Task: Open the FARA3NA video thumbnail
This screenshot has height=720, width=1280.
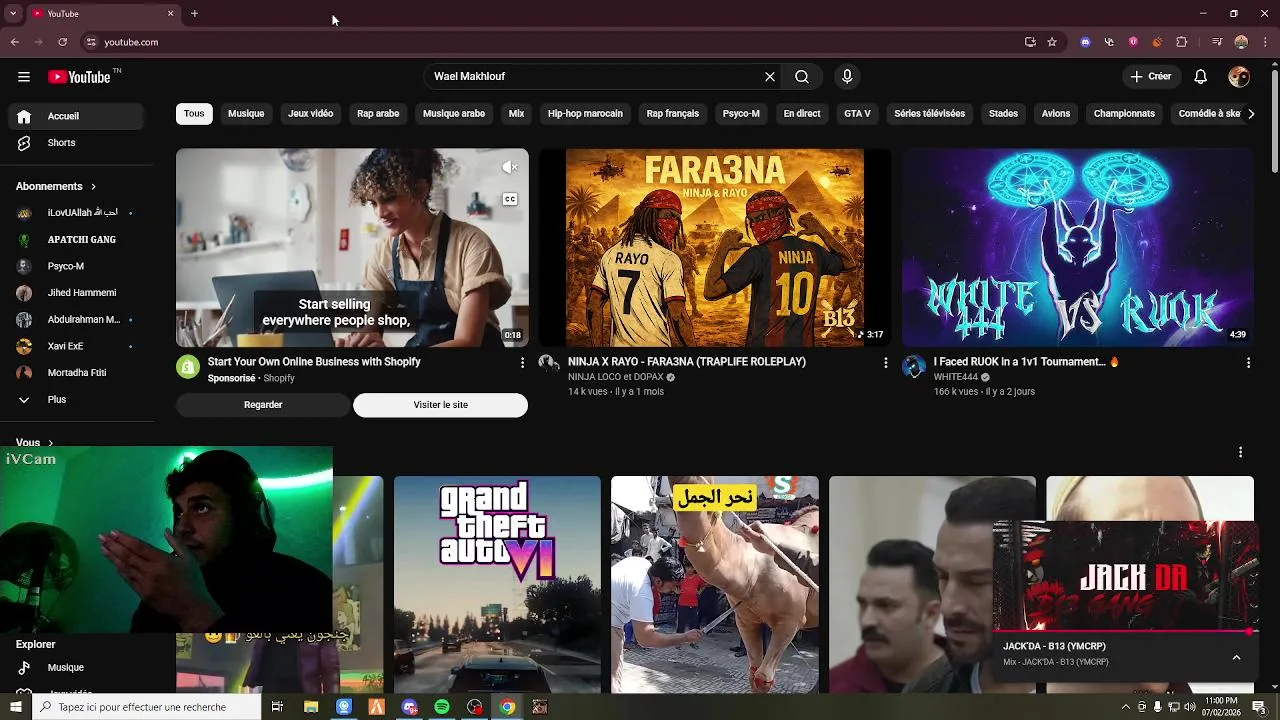Action: pyautogui.click(x=714, y=247)
